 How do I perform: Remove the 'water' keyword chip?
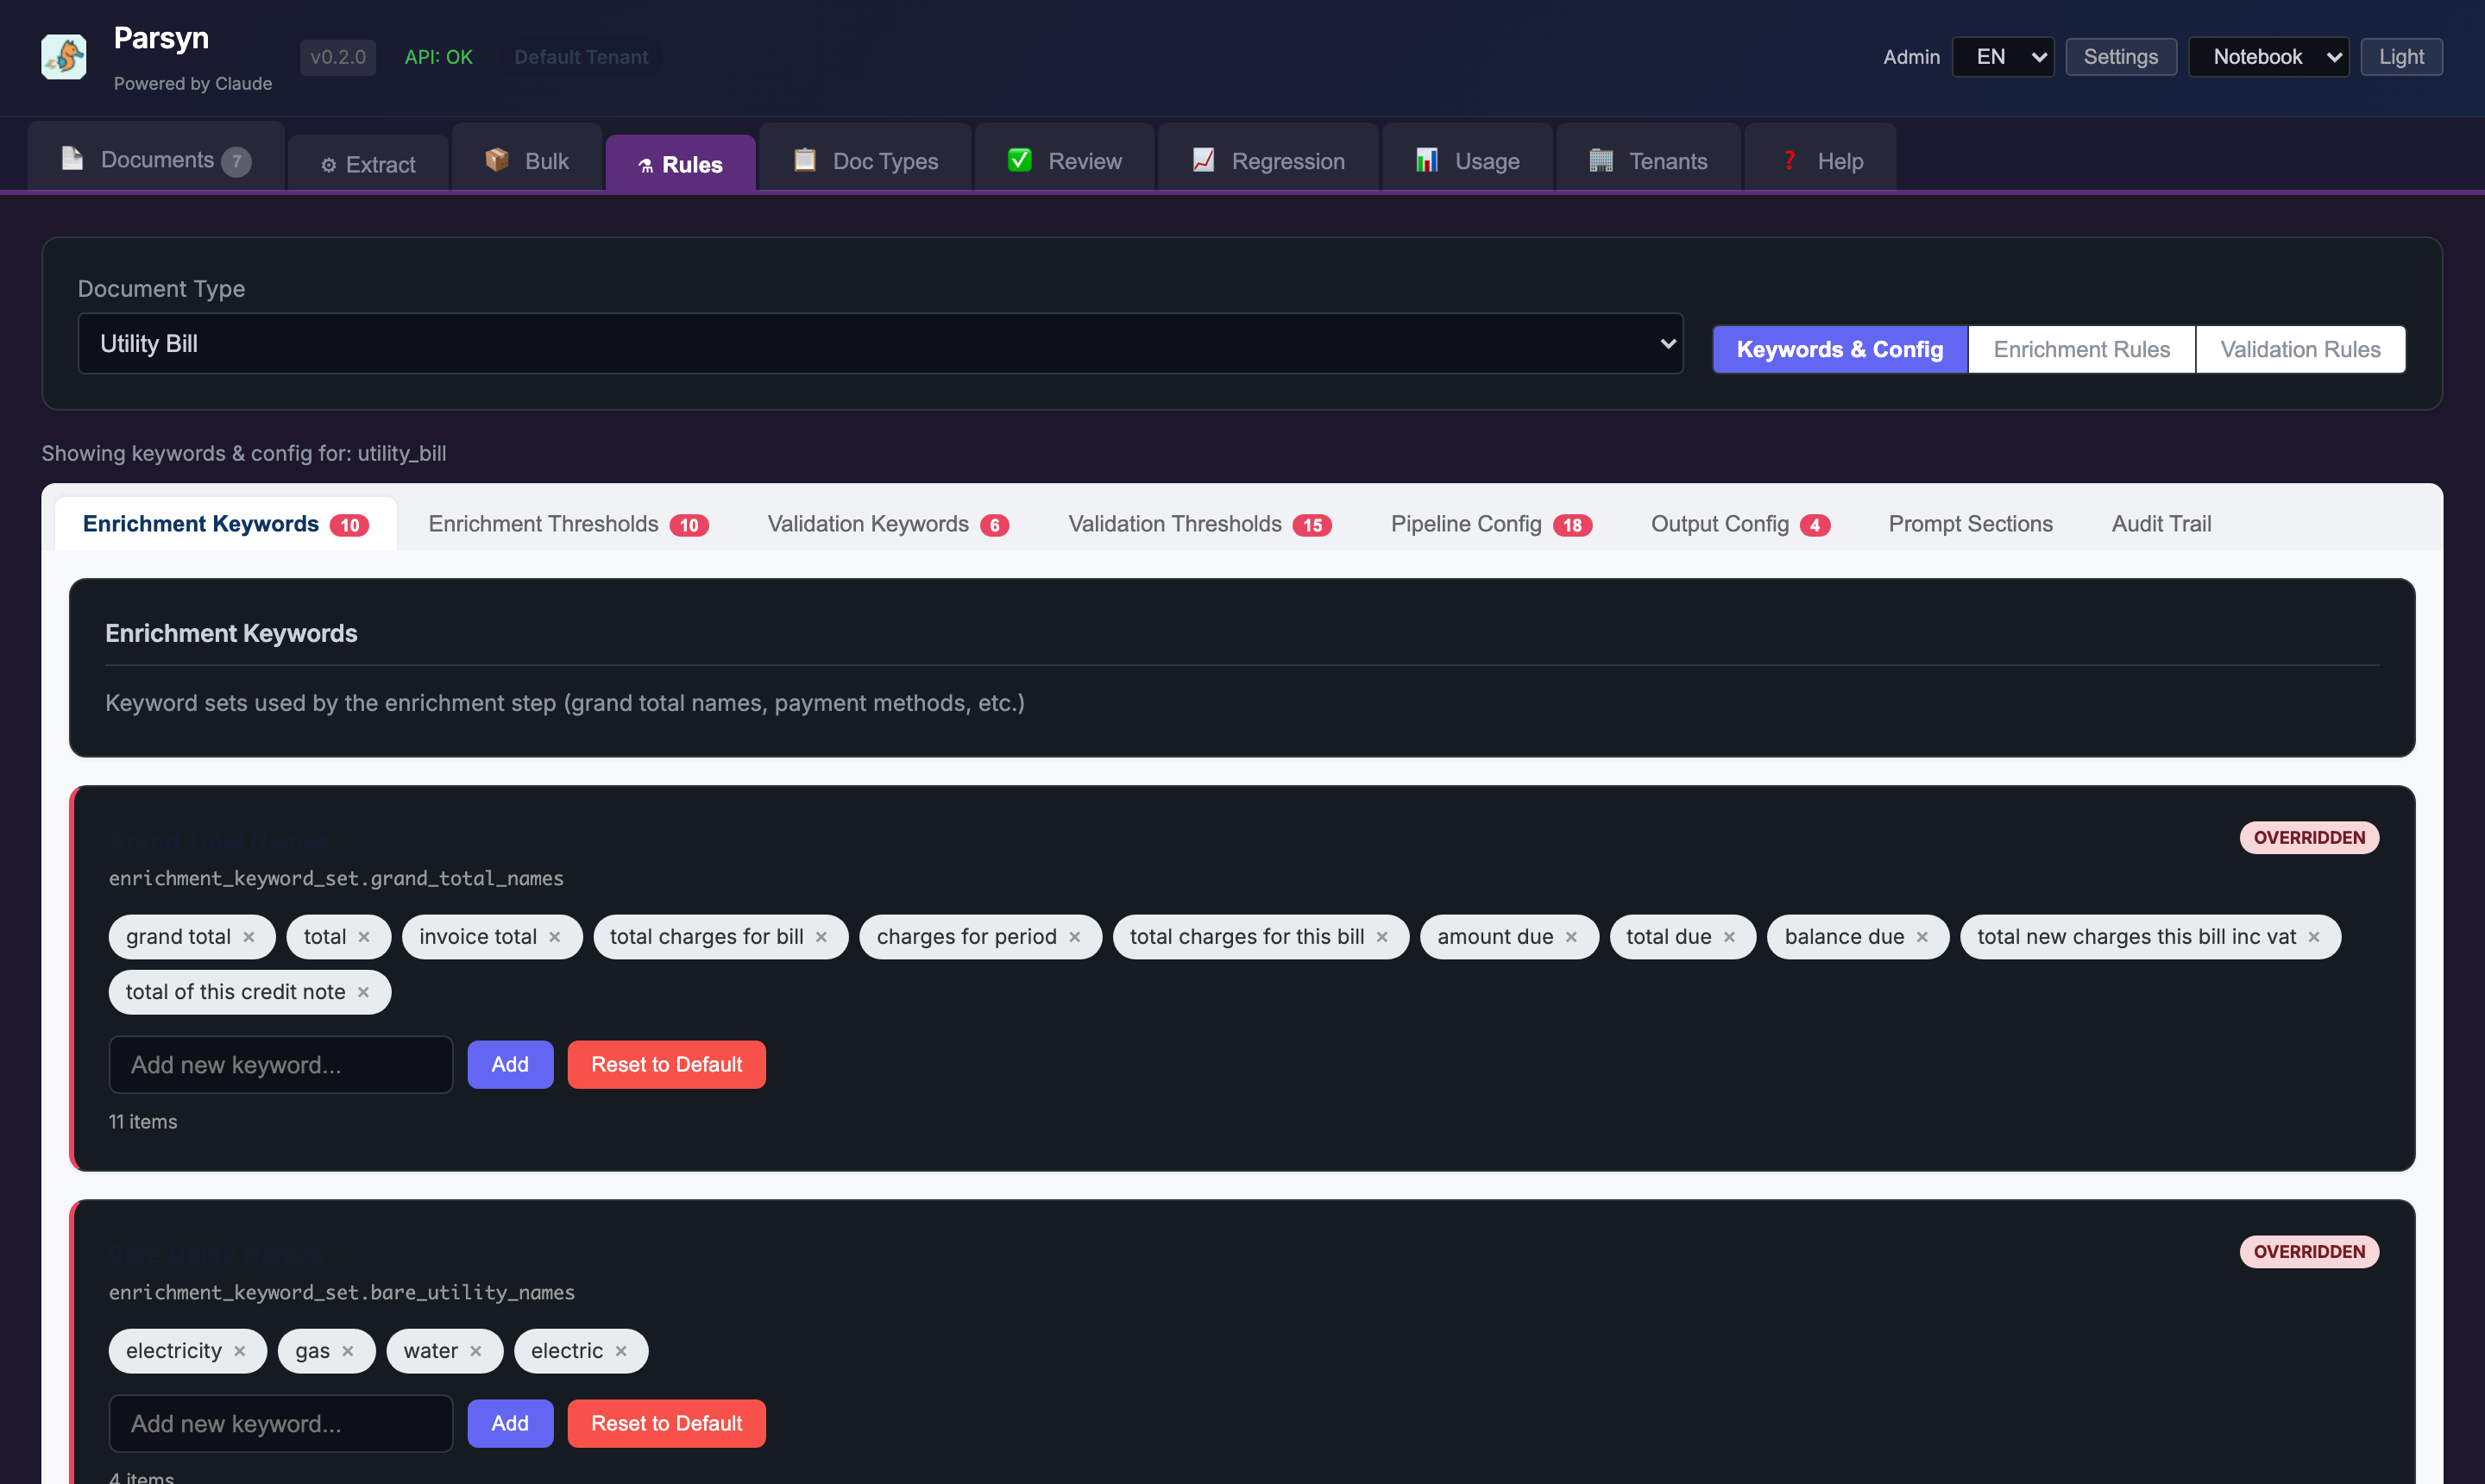476,1351
